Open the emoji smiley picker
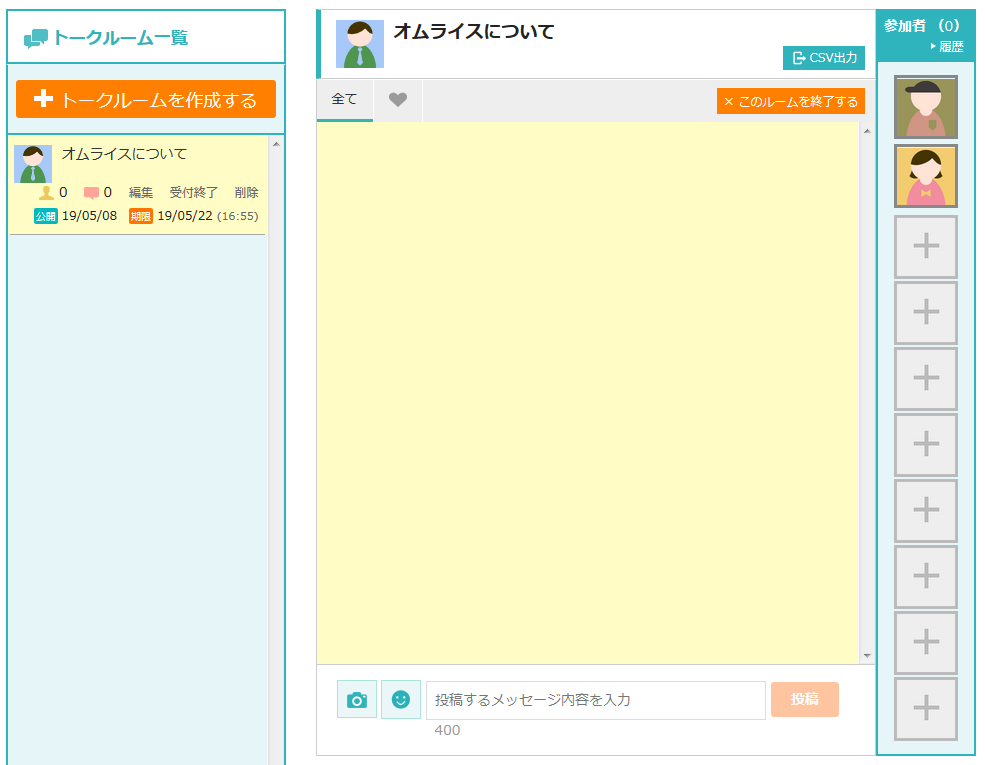 pyautogui.click(x=401, y=700)
